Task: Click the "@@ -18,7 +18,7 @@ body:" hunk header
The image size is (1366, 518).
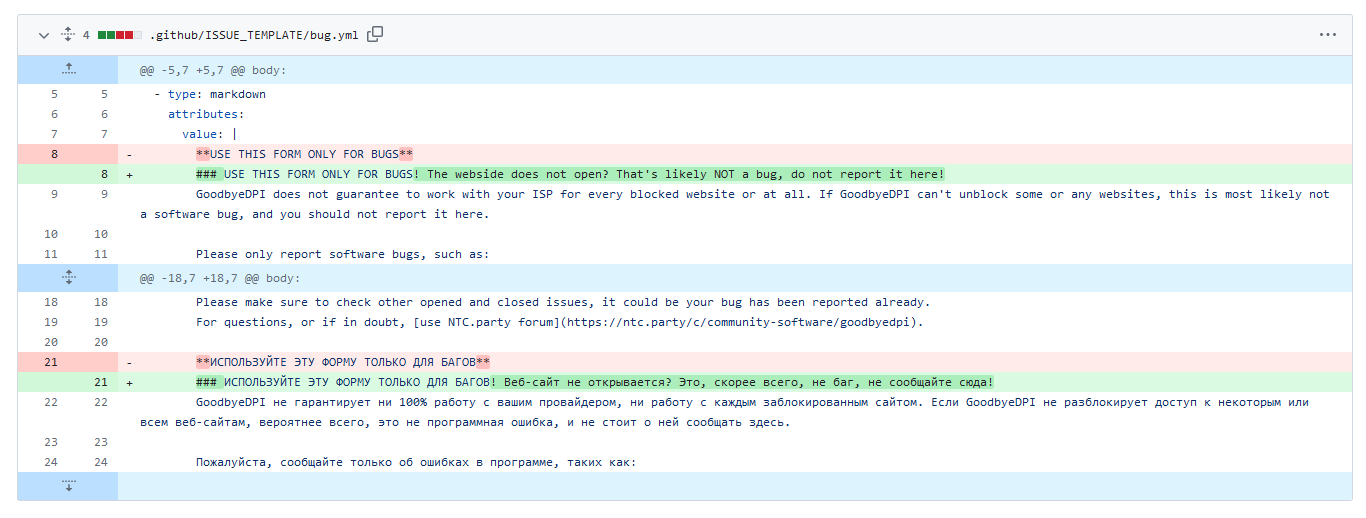Action: pyautogui.click(x=219, y=278)
